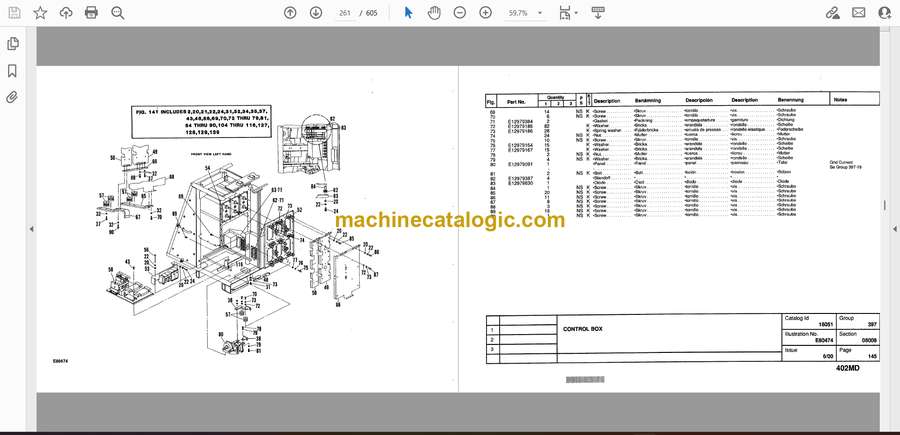Click the Illustration No. label

coord(800,333)
